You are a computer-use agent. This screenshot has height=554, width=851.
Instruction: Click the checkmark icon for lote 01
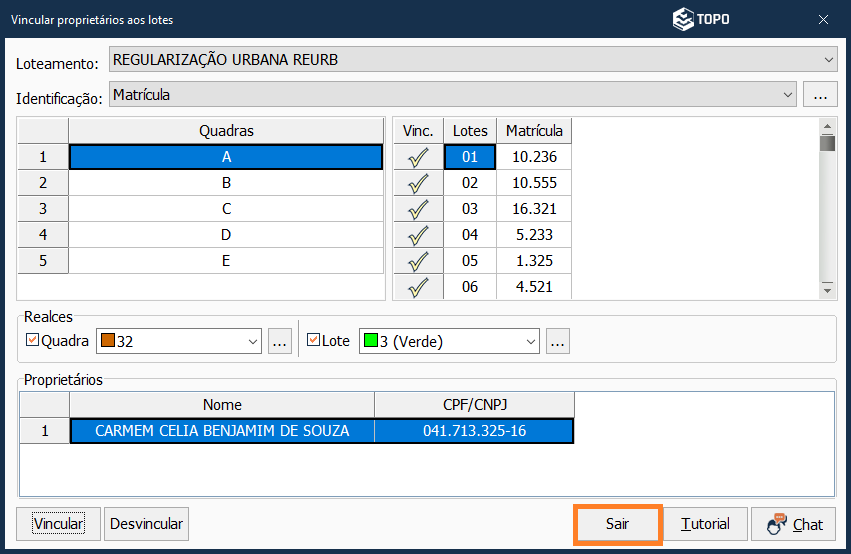tap(418, 157)
